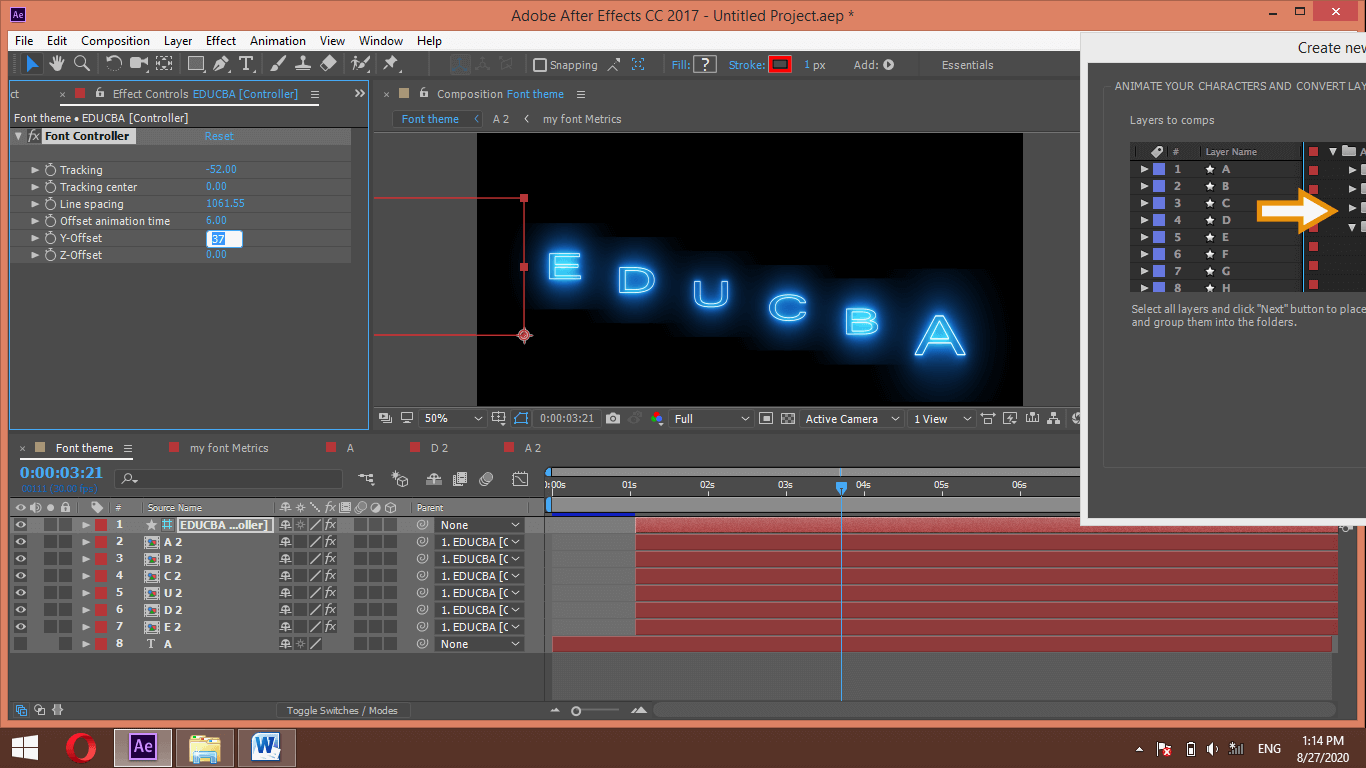Click Toggle Switches / Modes button

341,711
